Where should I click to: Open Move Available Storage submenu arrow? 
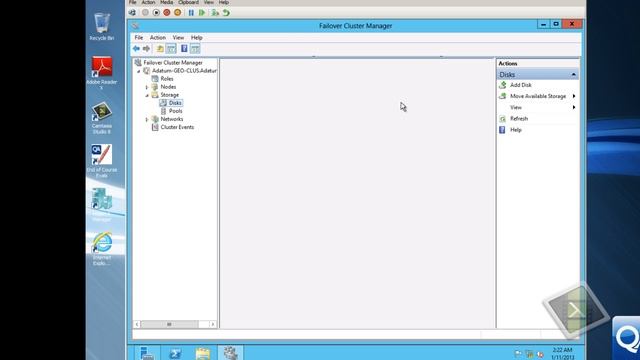click(x=574, y=96)
